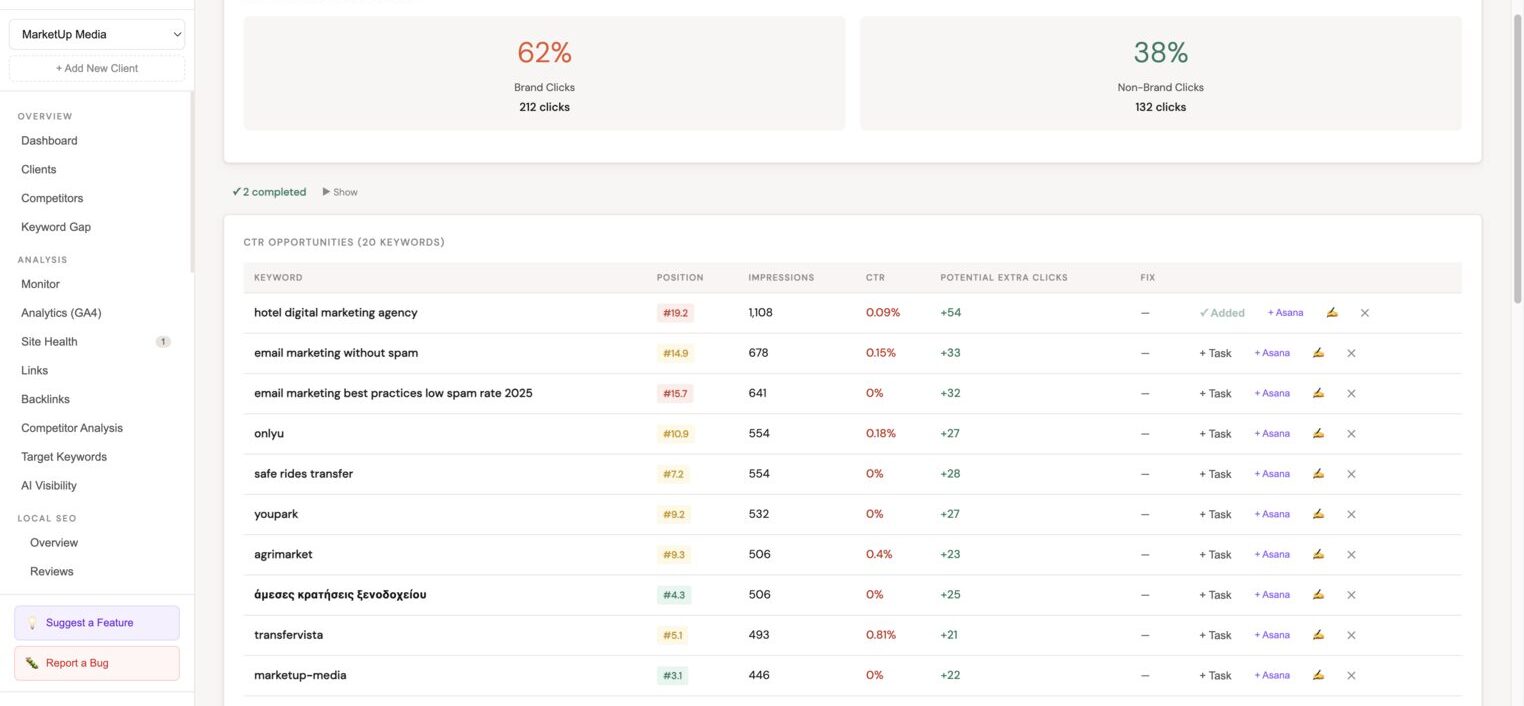
Task: Click writing-hand icon for the Greek hotel keyword
Action: click(1318, 594)
